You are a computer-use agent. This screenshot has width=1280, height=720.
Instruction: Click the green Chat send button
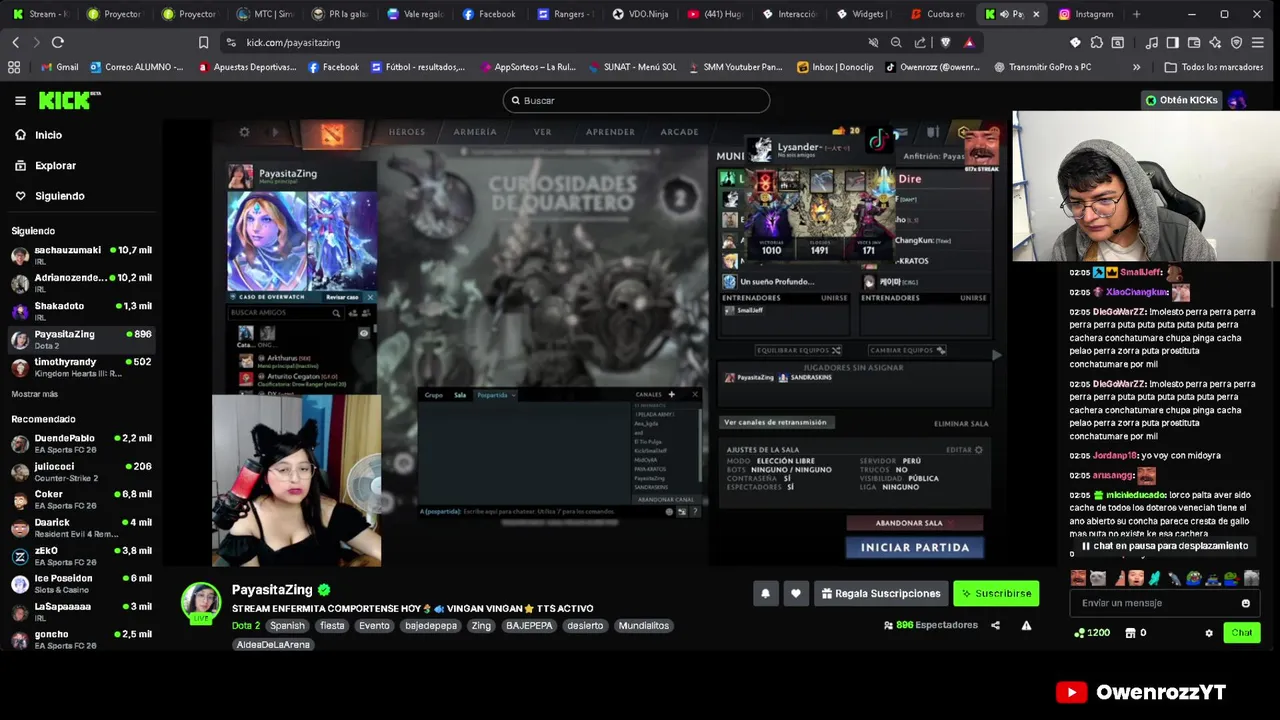(x=1242, y=633)
